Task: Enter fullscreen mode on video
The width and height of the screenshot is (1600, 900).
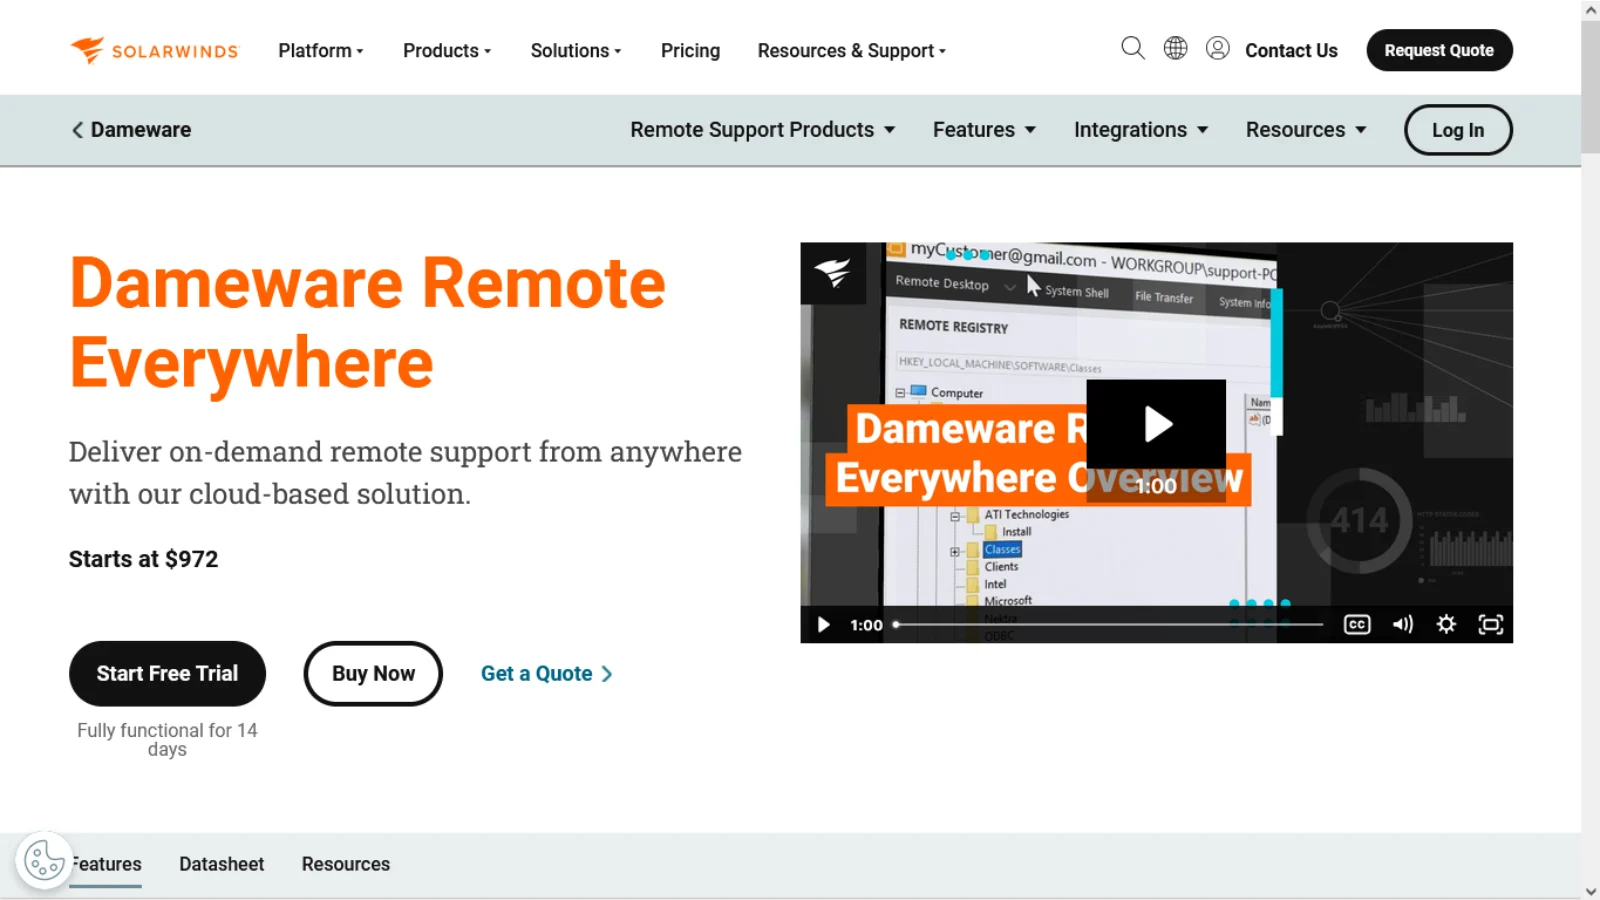Action: coord(1490,625)
